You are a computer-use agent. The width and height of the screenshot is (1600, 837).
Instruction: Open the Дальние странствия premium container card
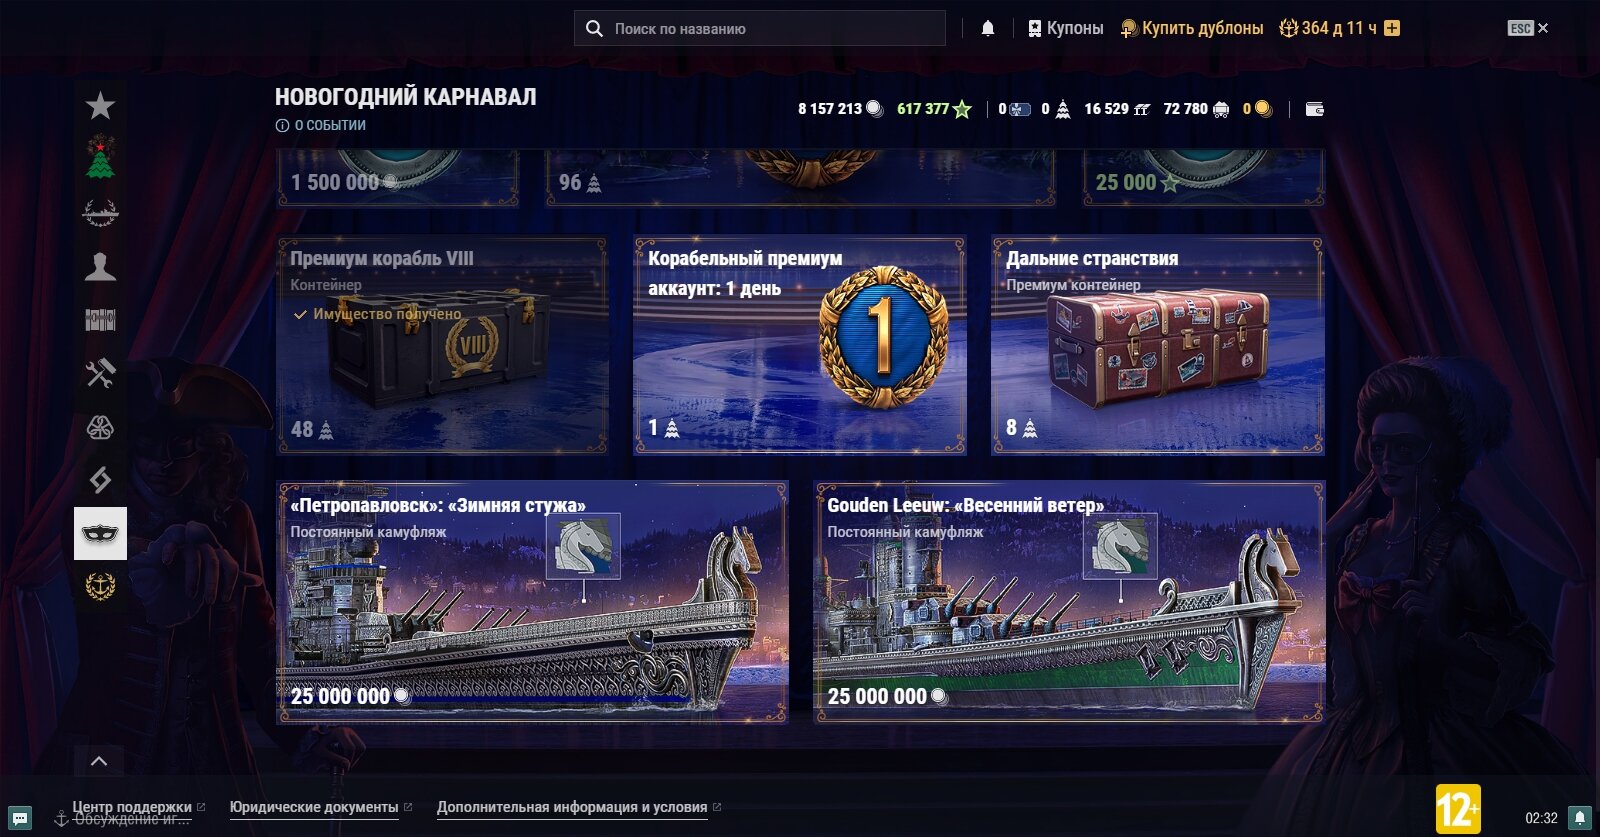tap(1158, 346)
